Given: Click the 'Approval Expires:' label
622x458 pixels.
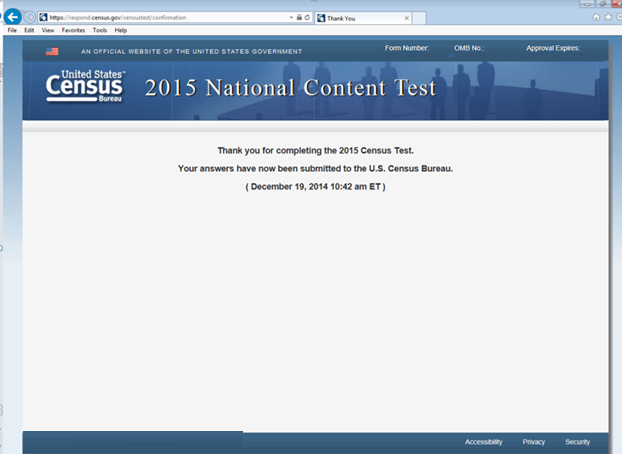Looking at the screenshot, I should click(x=553, y=48).
